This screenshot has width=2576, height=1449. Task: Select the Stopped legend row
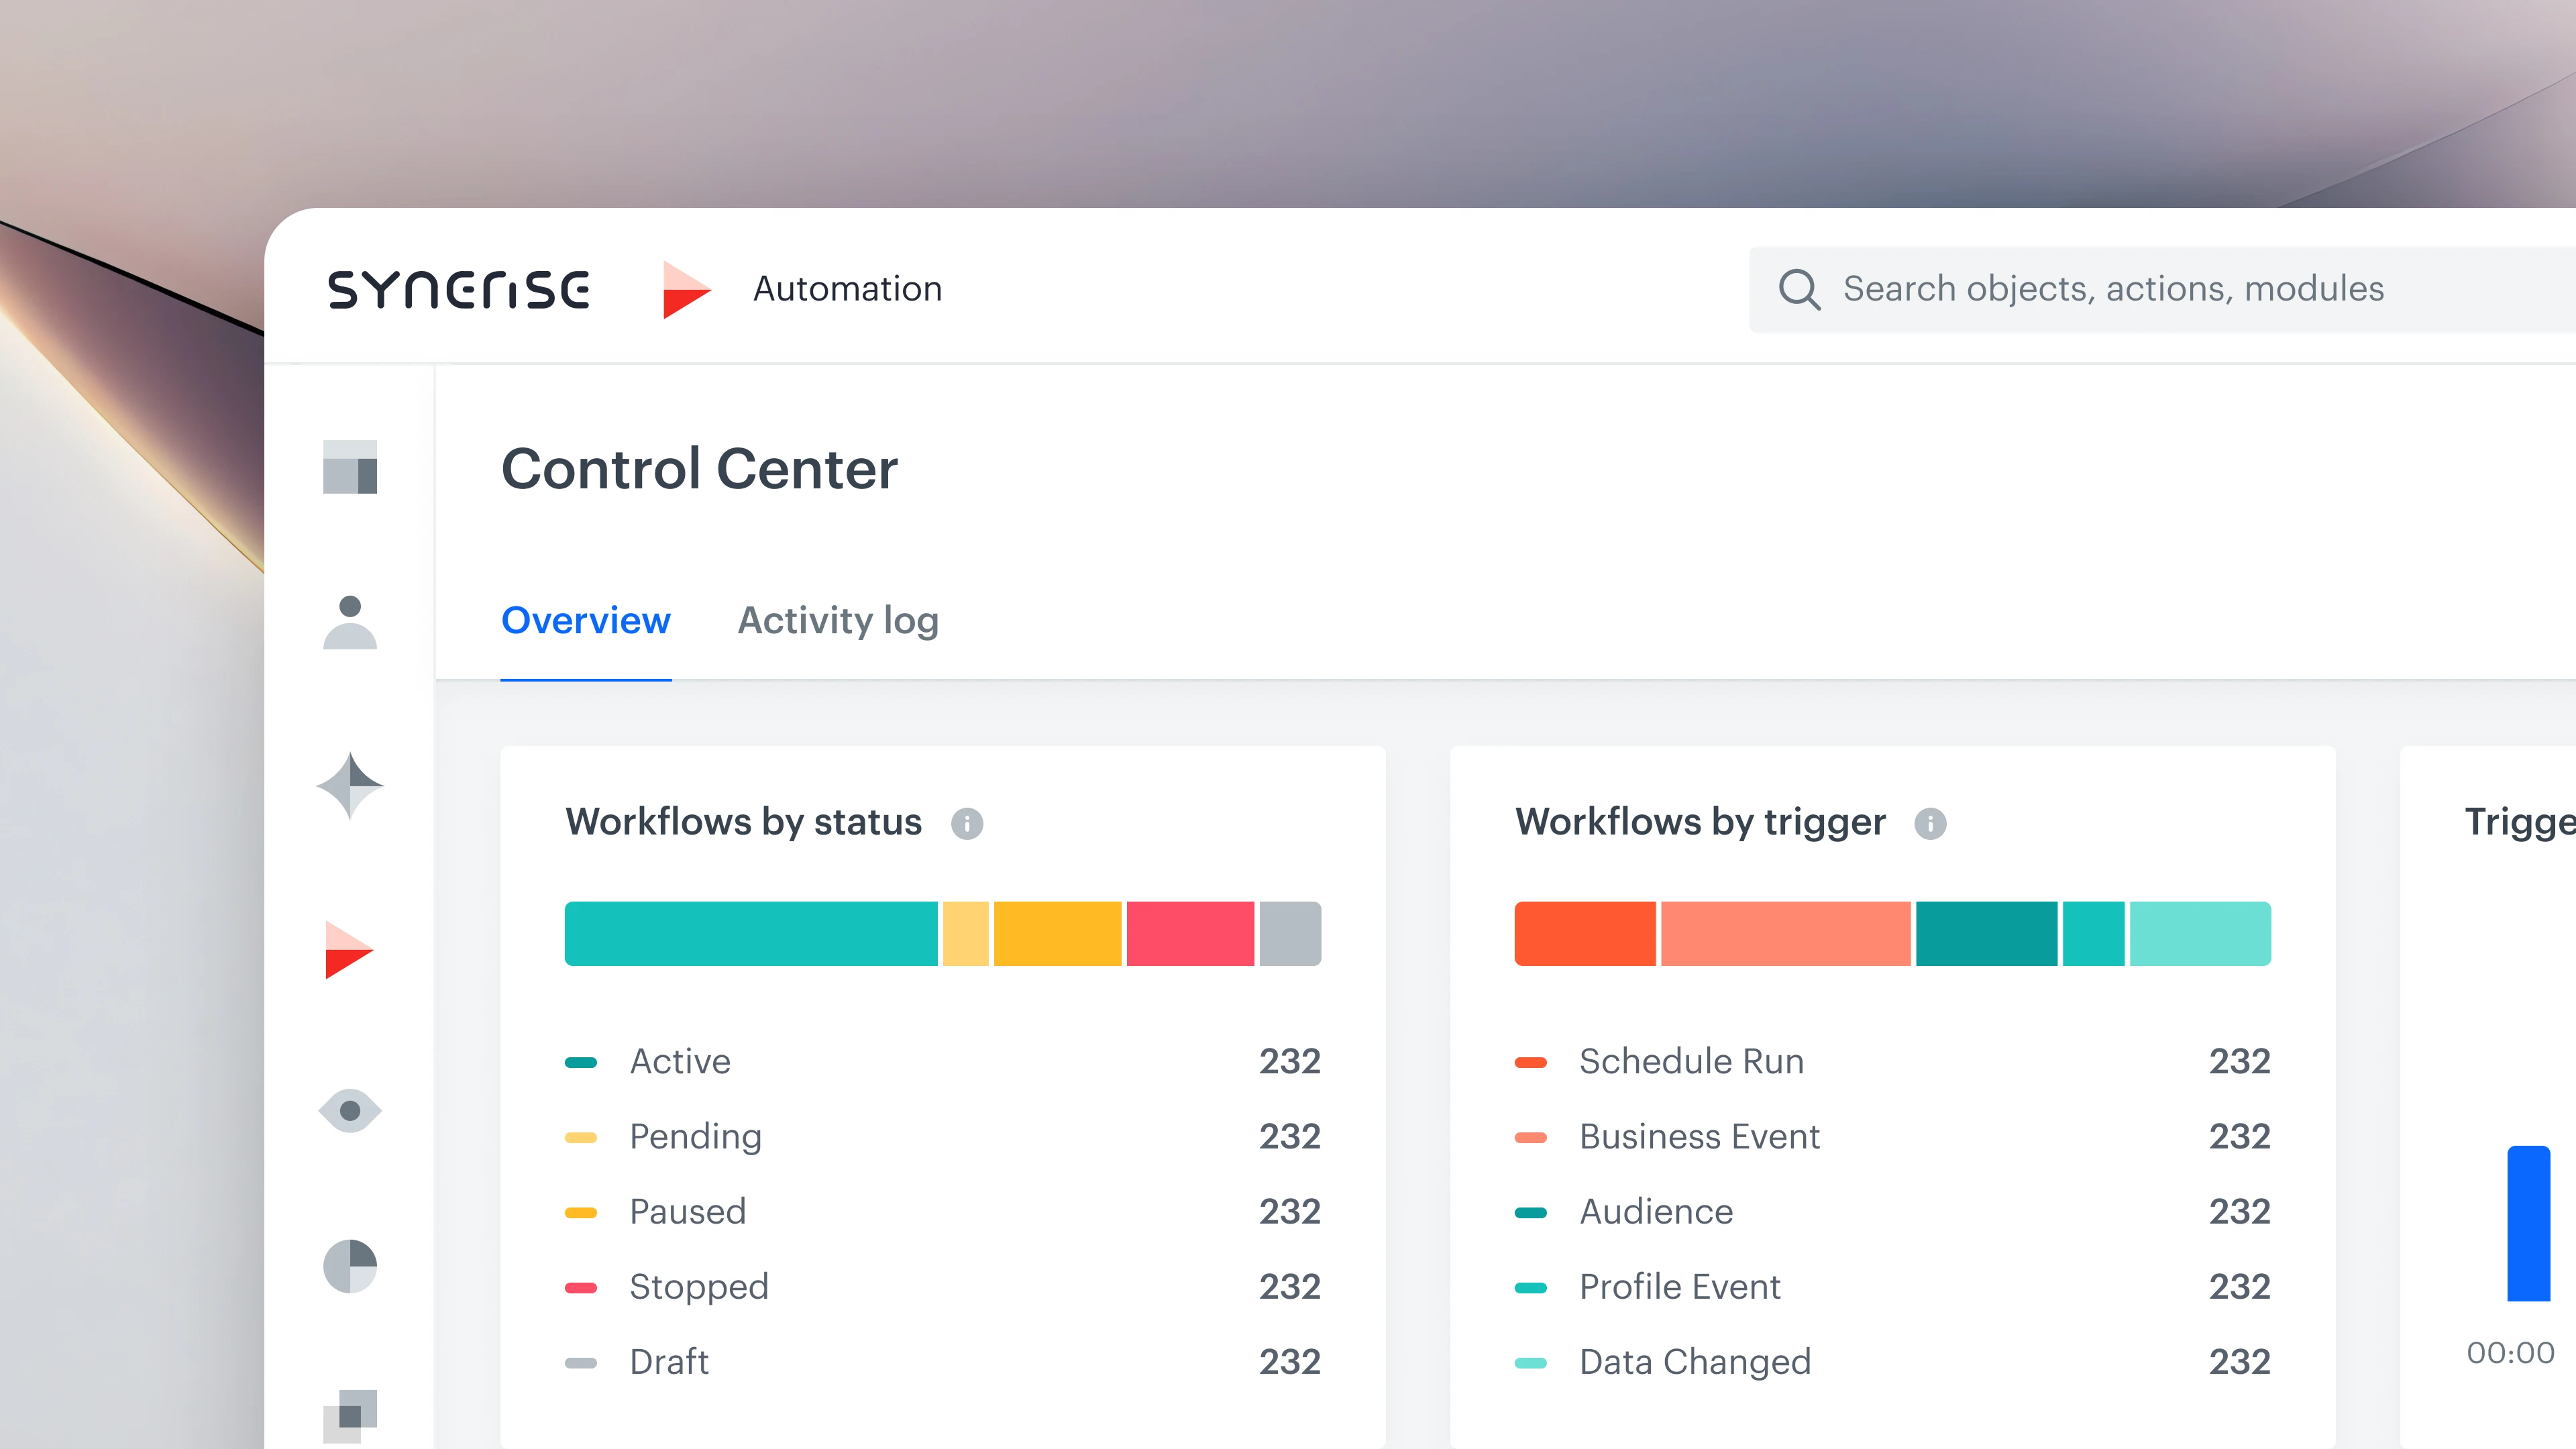(943, 1287)
